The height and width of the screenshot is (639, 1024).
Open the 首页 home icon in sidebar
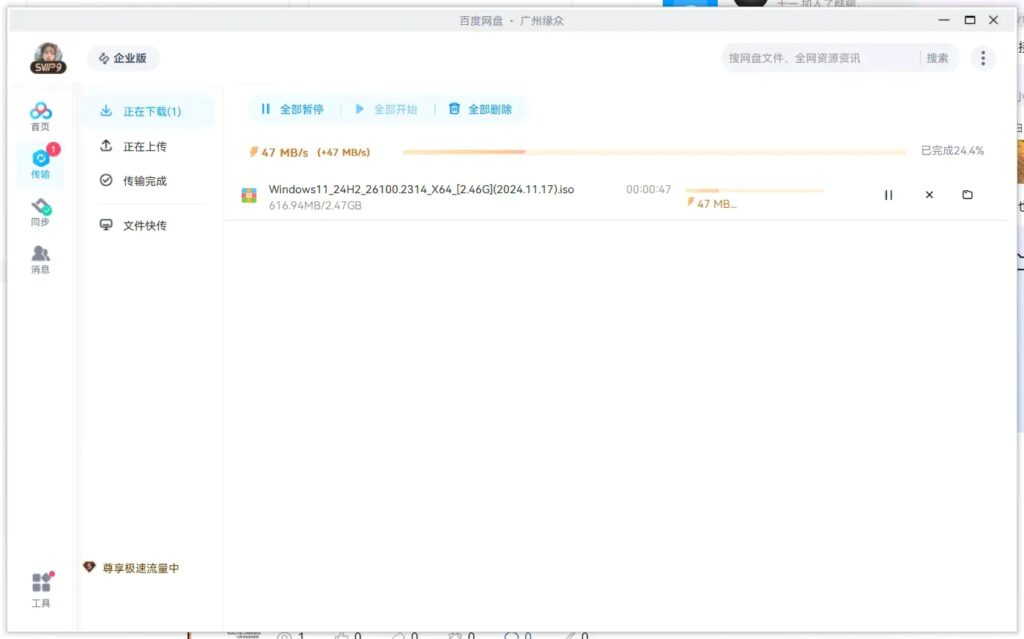40,116
